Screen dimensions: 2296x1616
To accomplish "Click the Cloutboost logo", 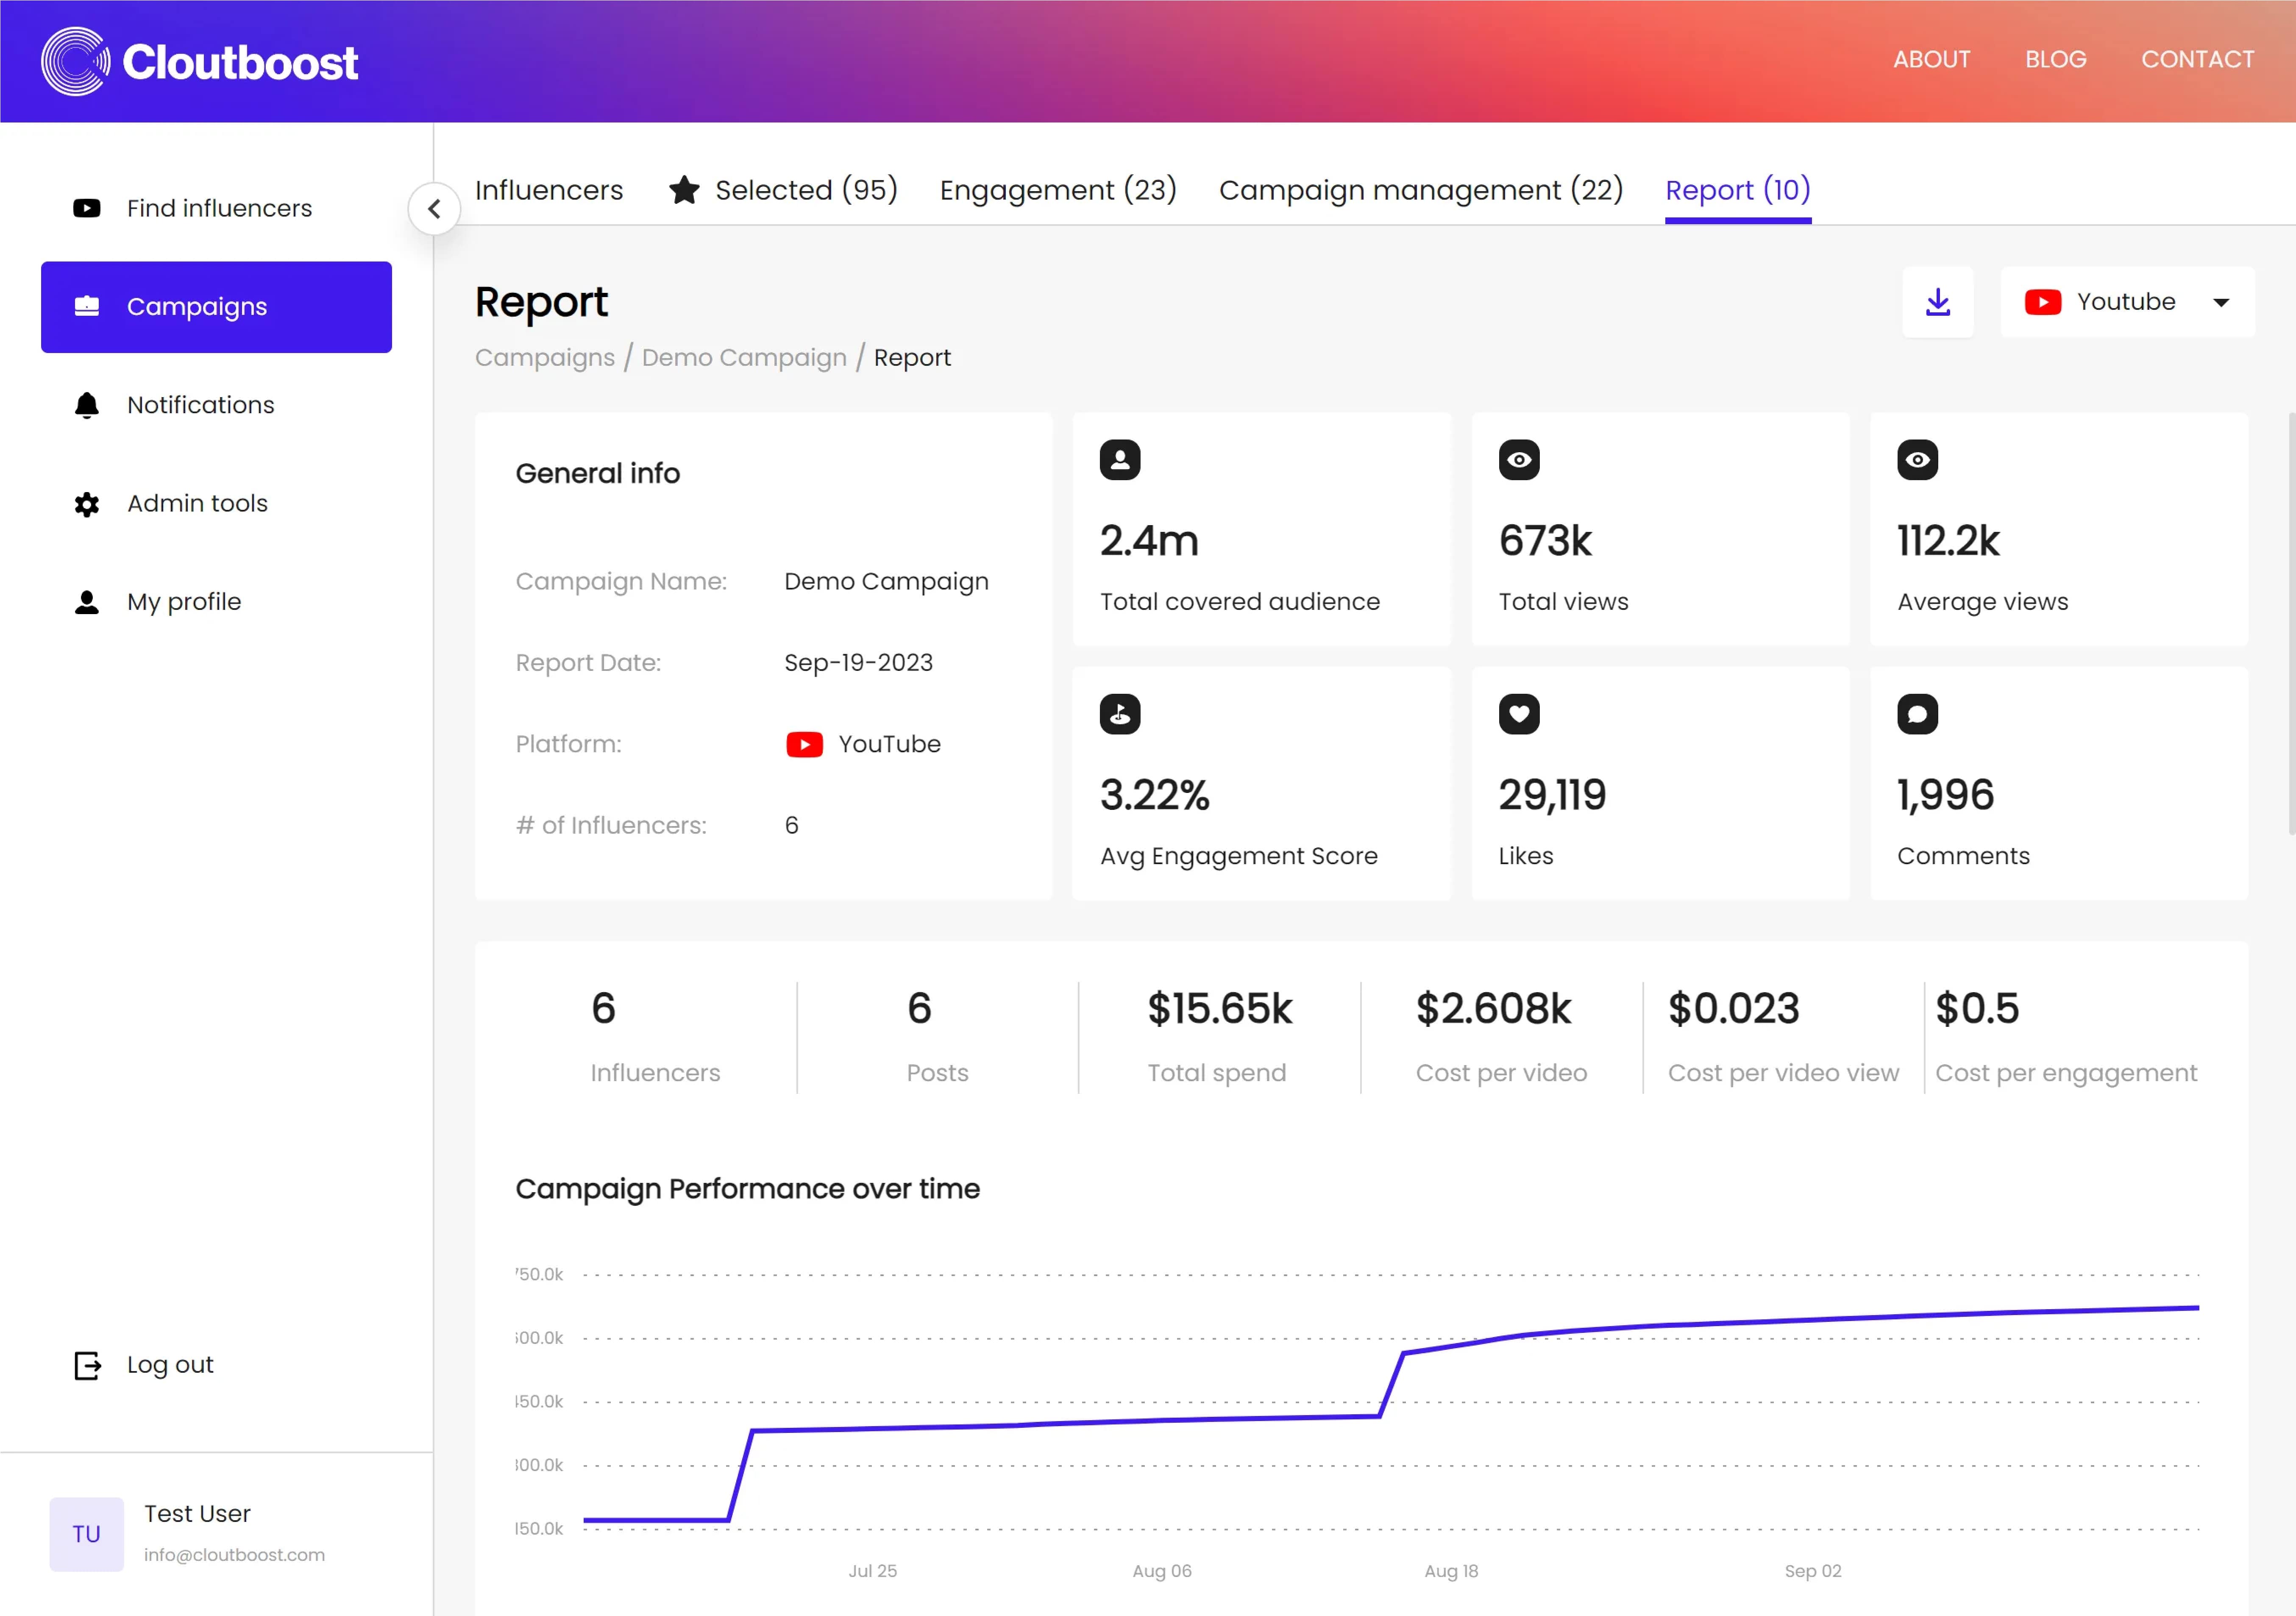I will [x=199, y=61].
